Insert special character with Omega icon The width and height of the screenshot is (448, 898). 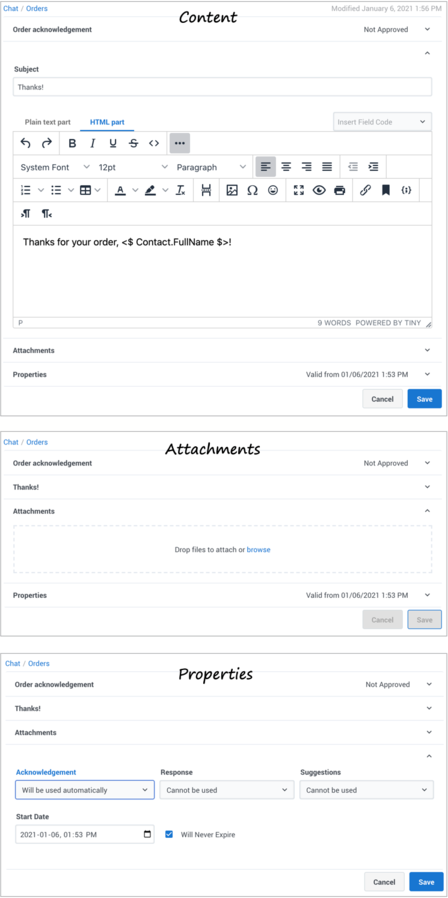pyautogui.click(x=252, y=191)
